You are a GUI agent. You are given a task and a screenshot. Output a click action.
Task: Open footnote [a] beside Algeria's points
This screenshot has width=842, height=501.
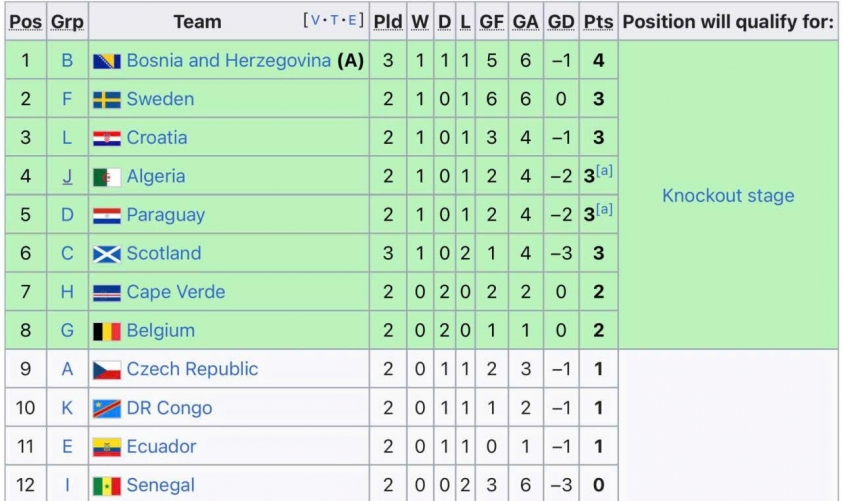coord(604,171)
